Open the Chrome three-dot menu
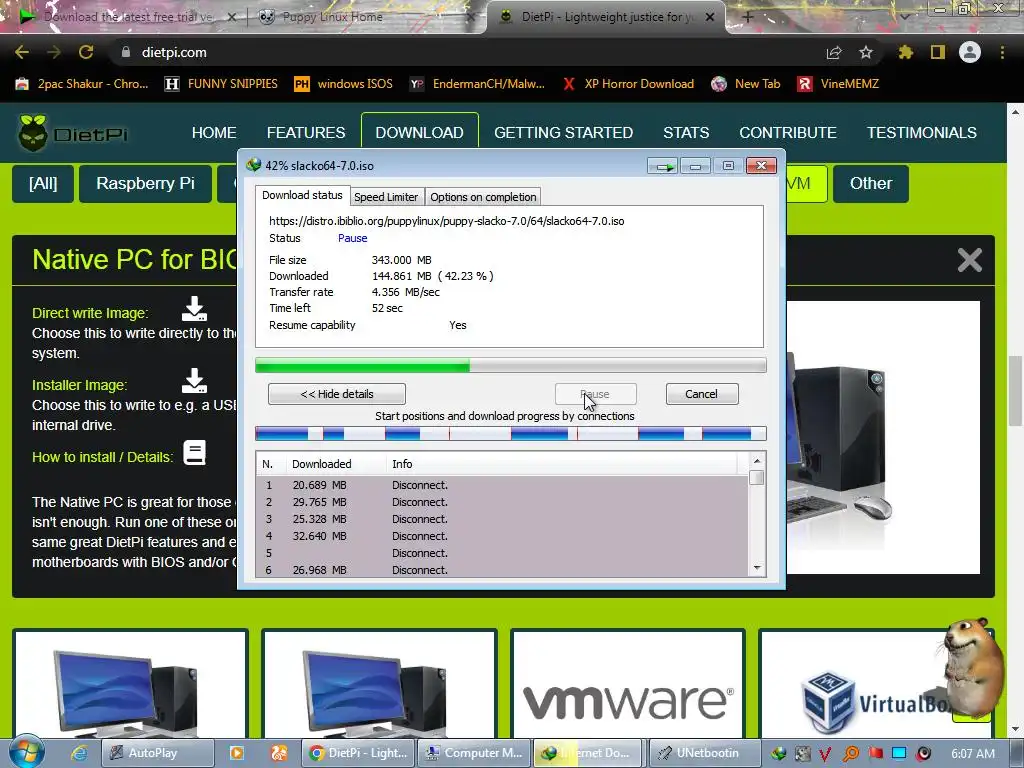 1002,52
